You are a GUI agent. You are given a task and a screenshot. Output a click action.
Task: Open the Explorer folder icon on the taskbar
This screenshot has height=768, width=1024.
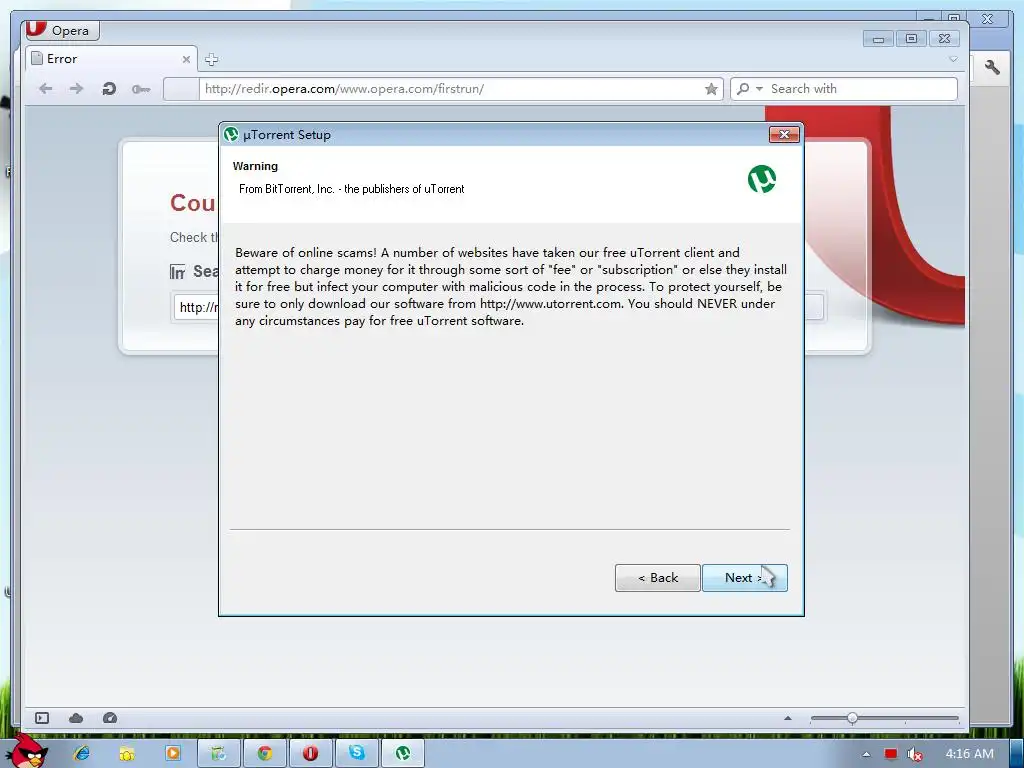pos(127,753)
